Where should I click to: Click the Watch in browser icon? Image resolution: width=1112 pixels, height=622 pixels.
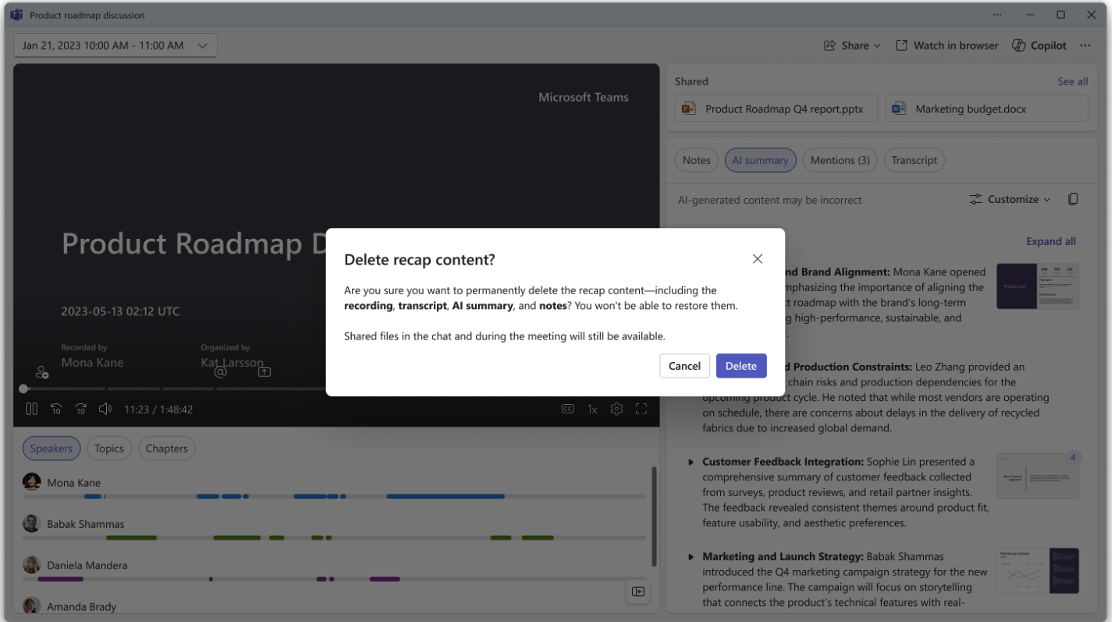point(901,45)
